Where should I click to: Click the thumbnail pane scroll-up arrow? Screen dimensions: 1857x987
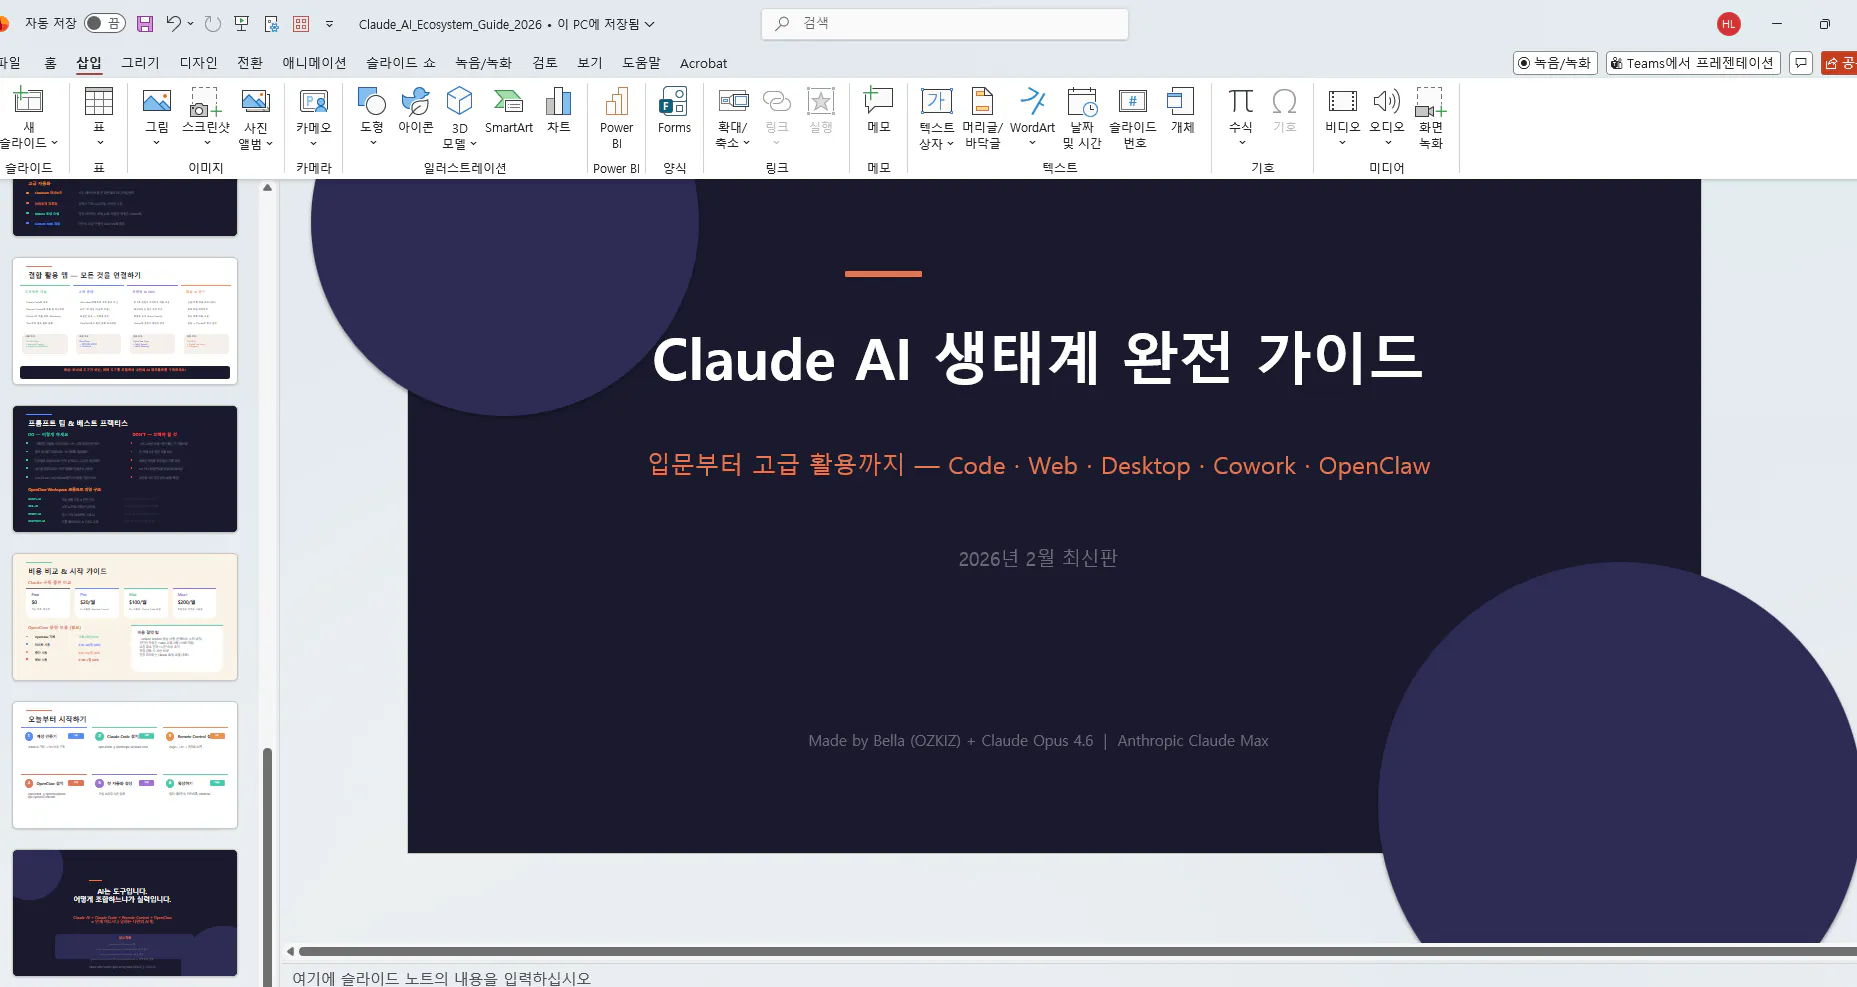pyautogui.click(x=267, y=188)
